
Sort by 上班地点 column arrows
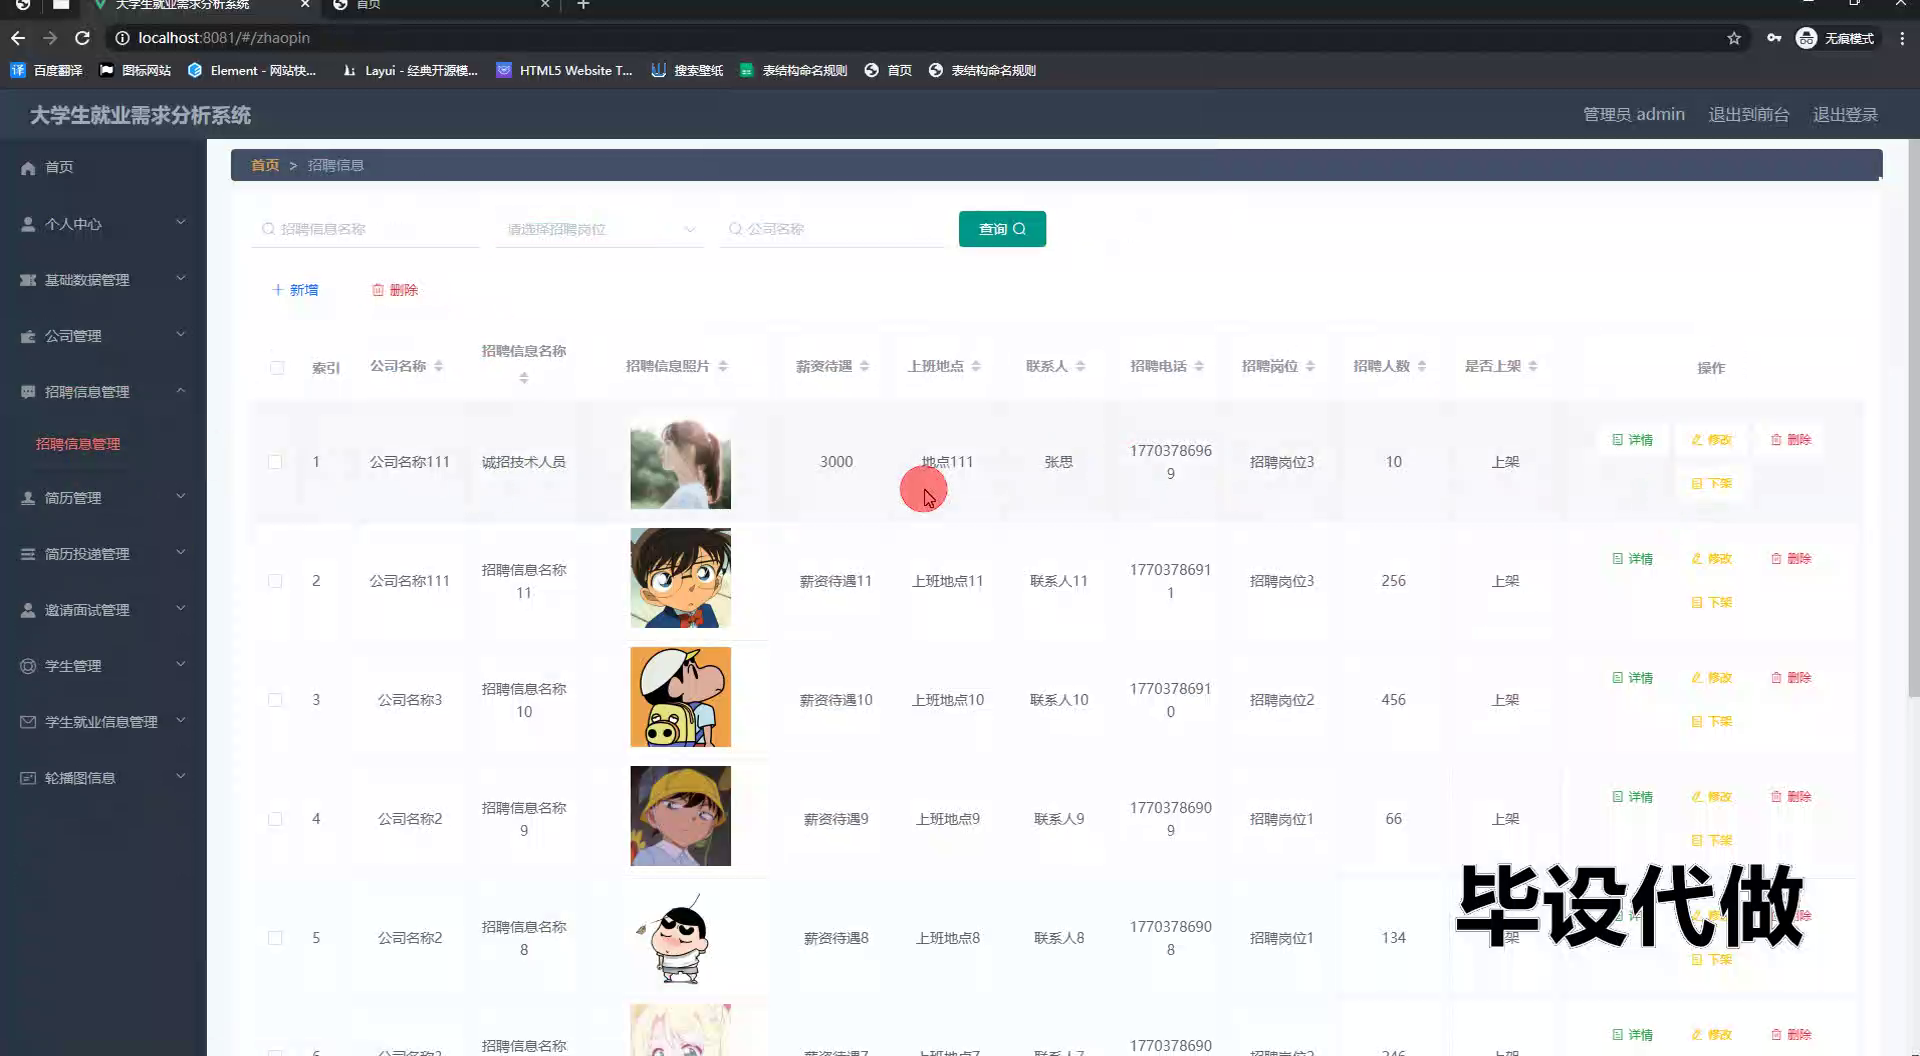(976, 367)
